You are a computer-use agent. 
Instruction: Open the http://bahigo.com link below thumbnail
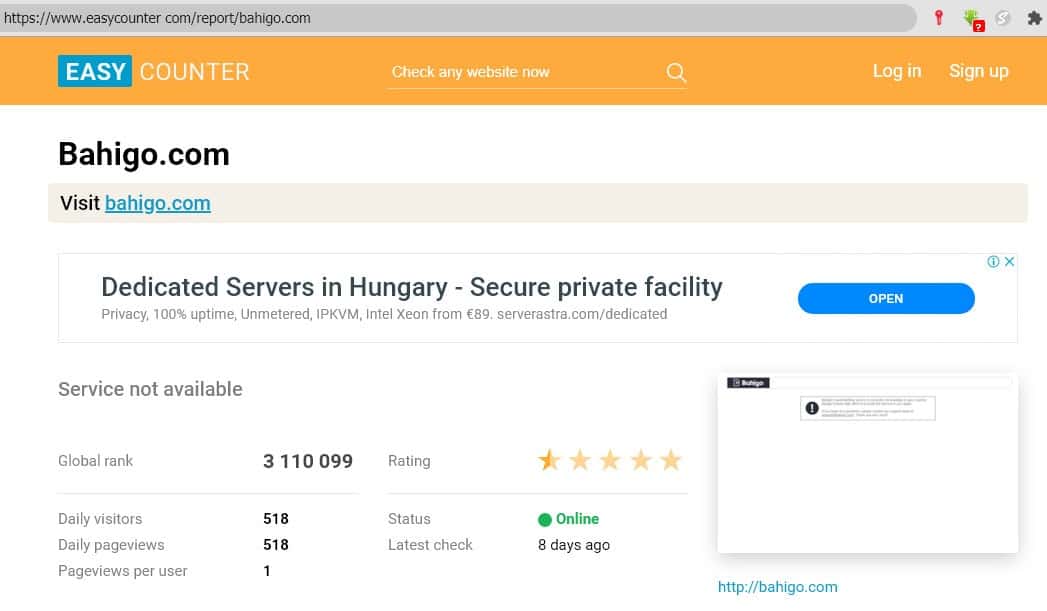[x=777, y=587]
